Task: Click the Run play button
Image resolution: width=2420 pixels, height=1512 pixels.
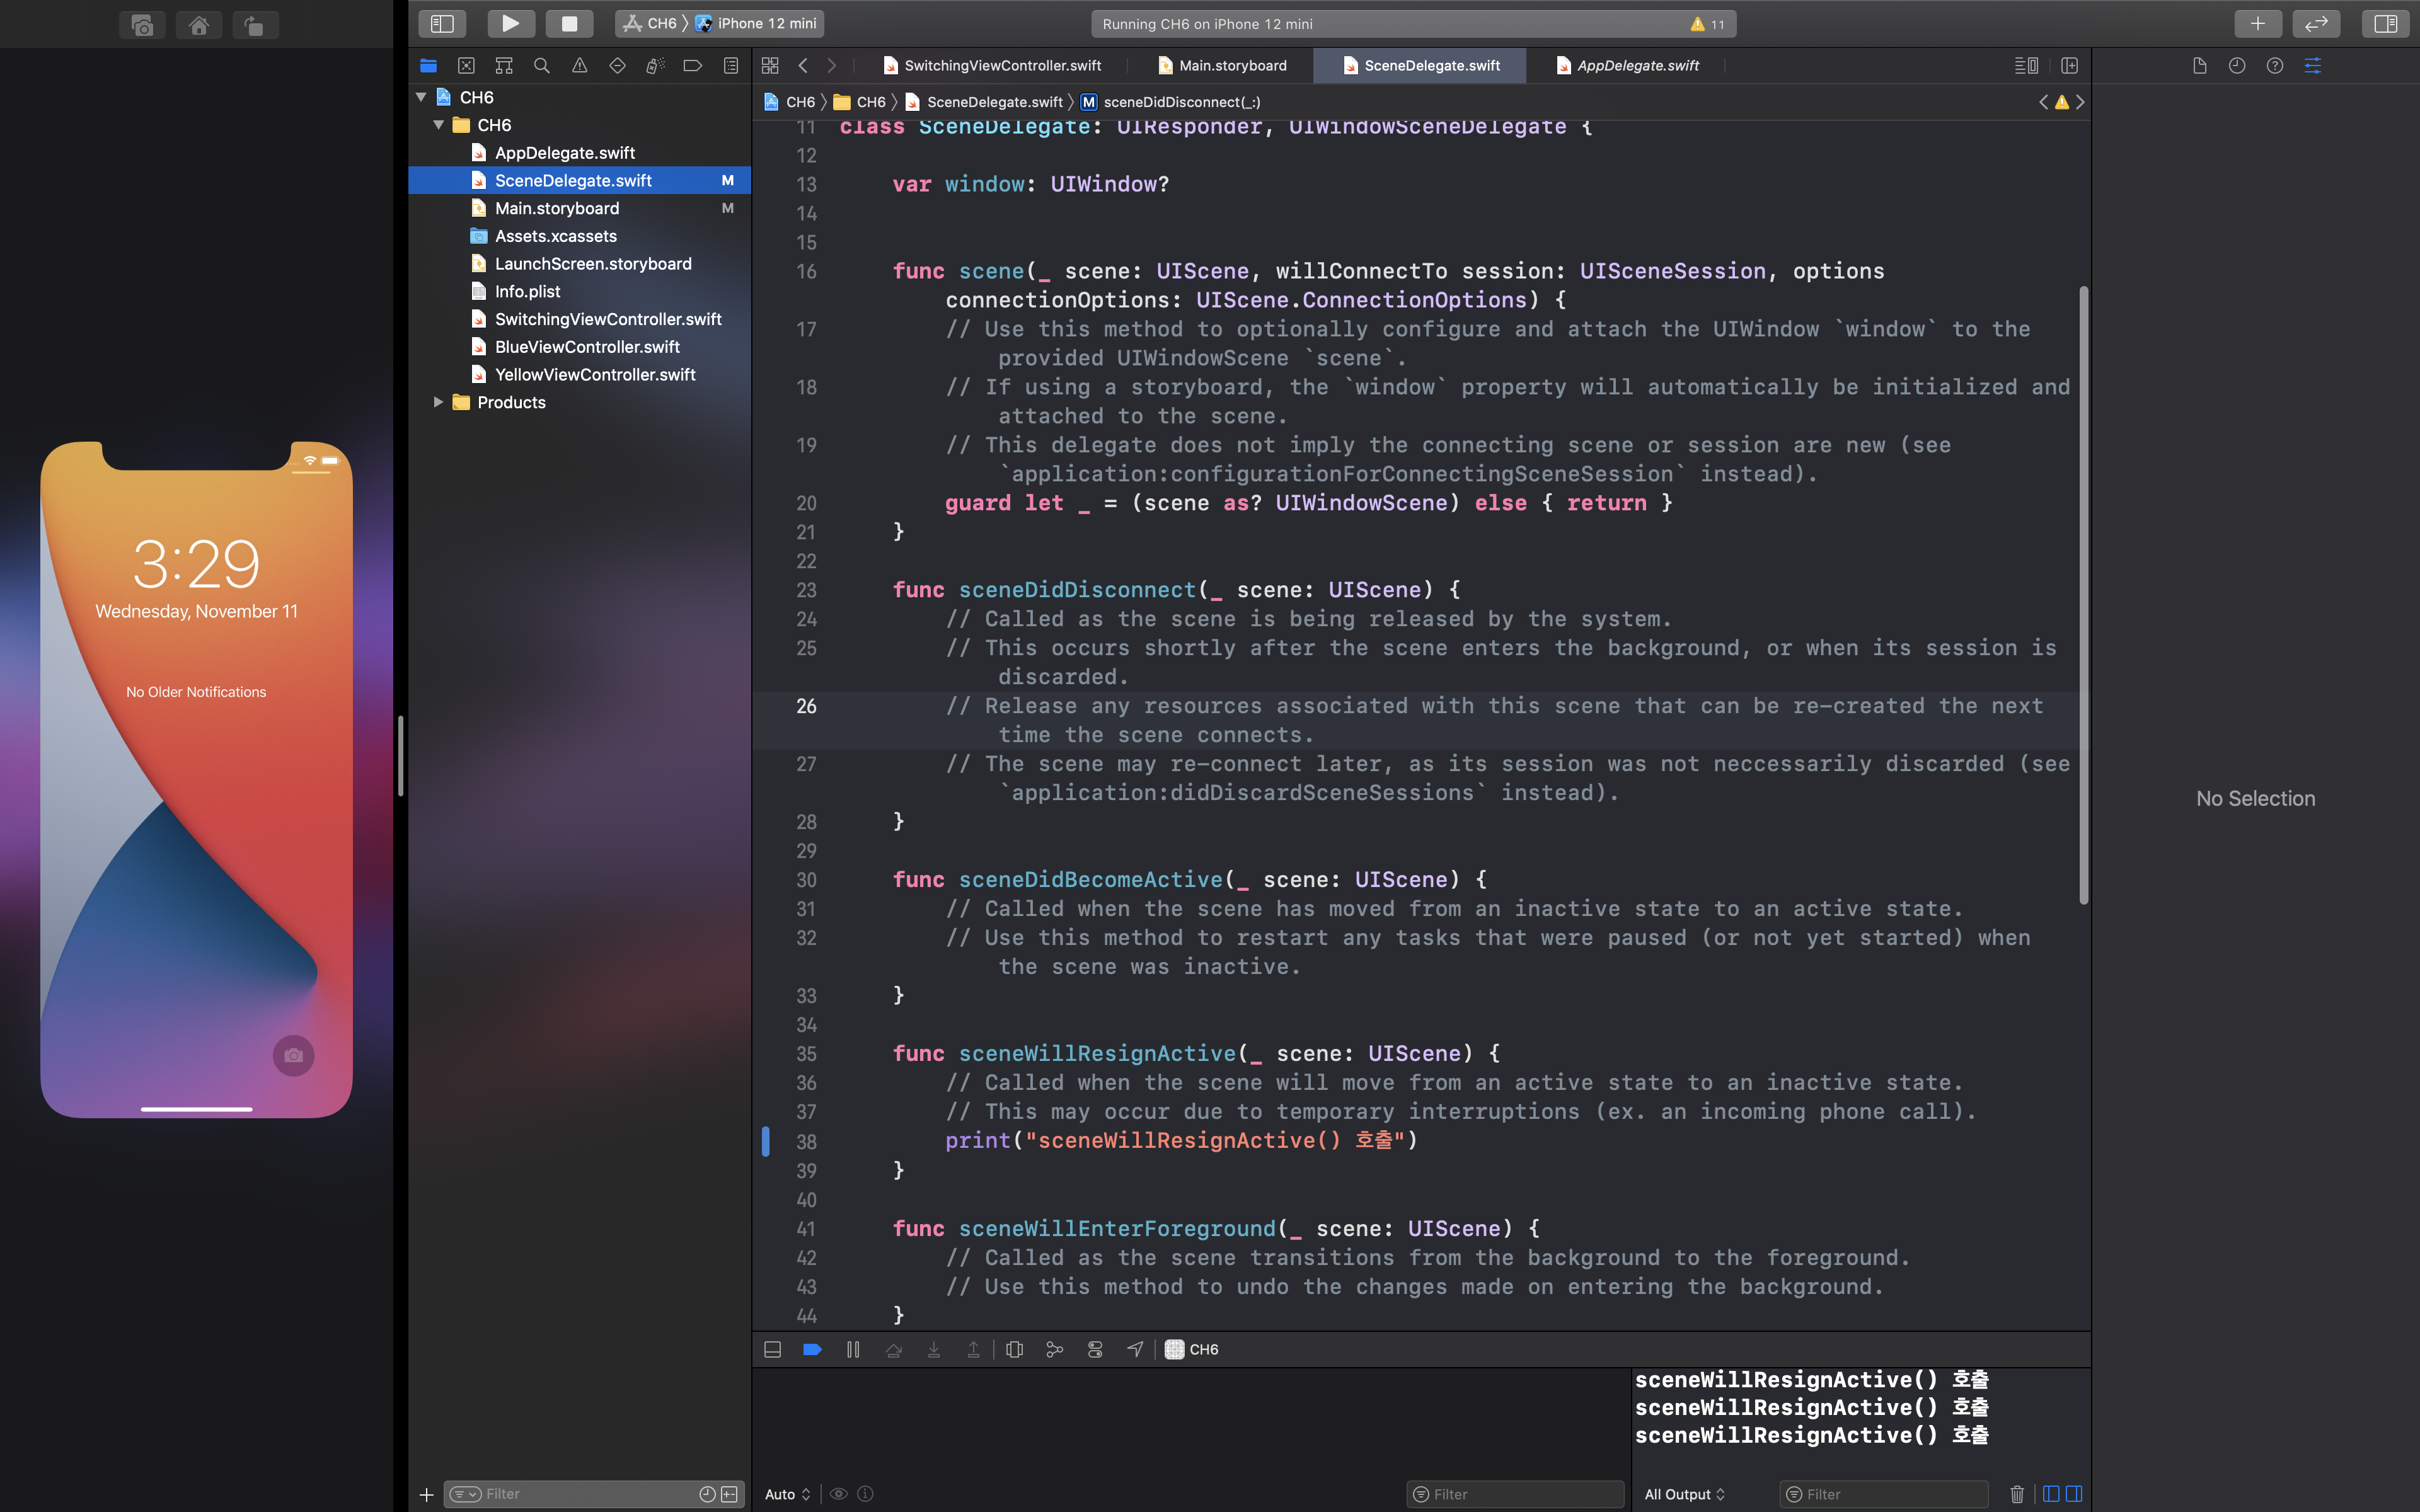Action: coord(510,23)
